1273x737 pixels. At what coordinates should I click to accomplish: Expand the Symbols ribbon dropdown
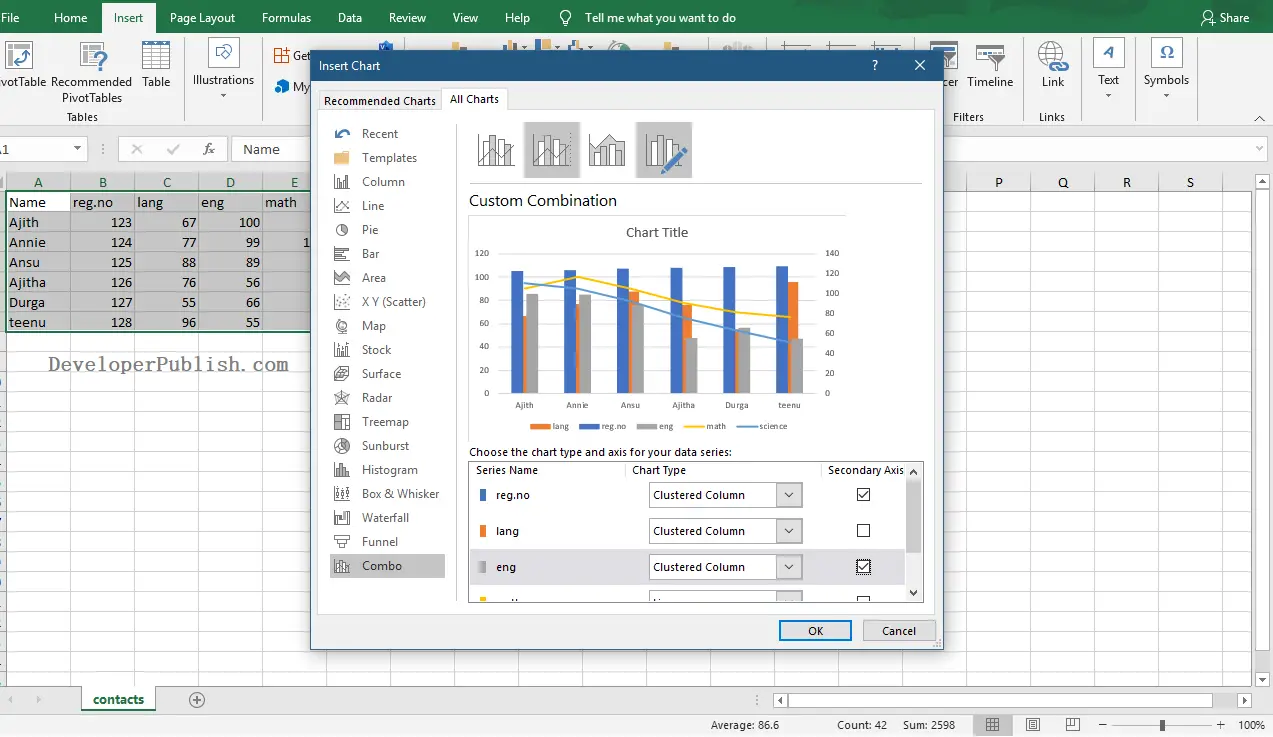pyautogui.click(x=1166, y=96)
